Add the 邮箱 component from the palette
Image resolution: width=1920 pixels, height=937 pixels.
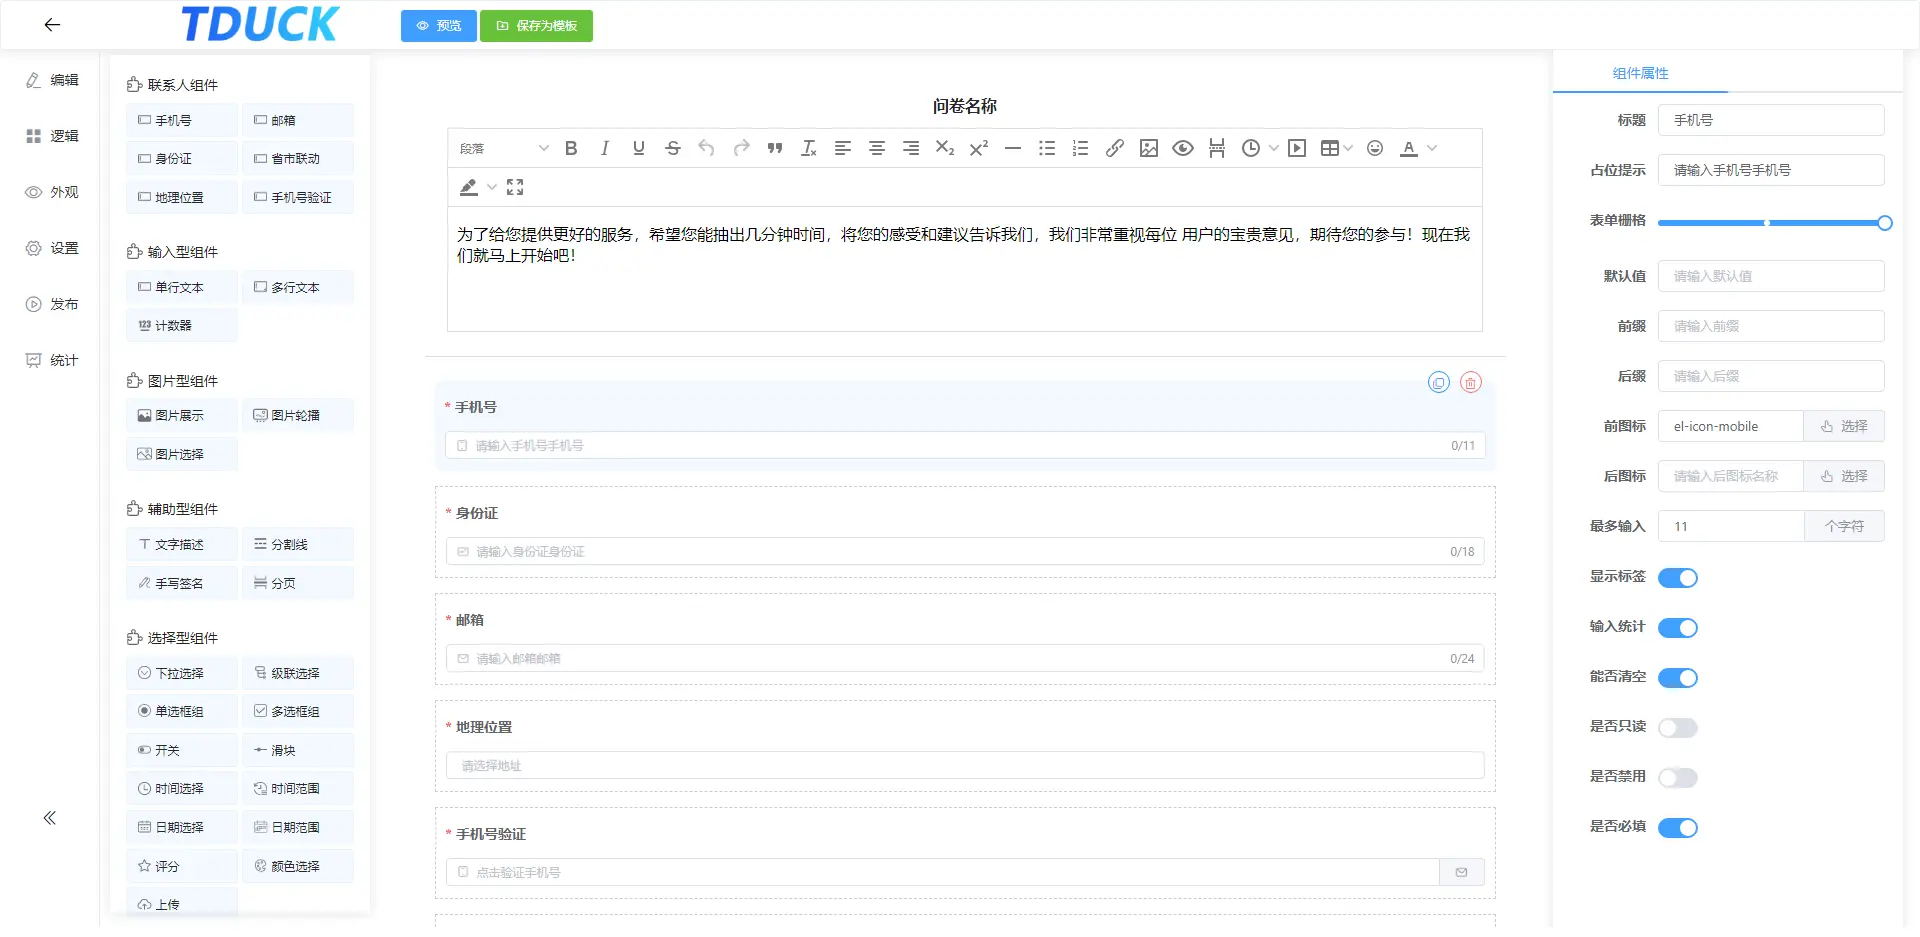[x=297, y=120]
